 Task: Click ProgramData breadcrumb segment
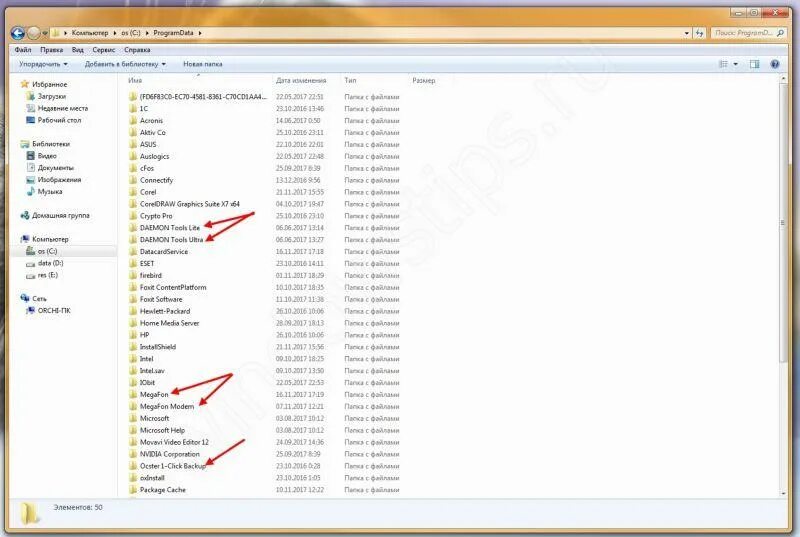173,33
